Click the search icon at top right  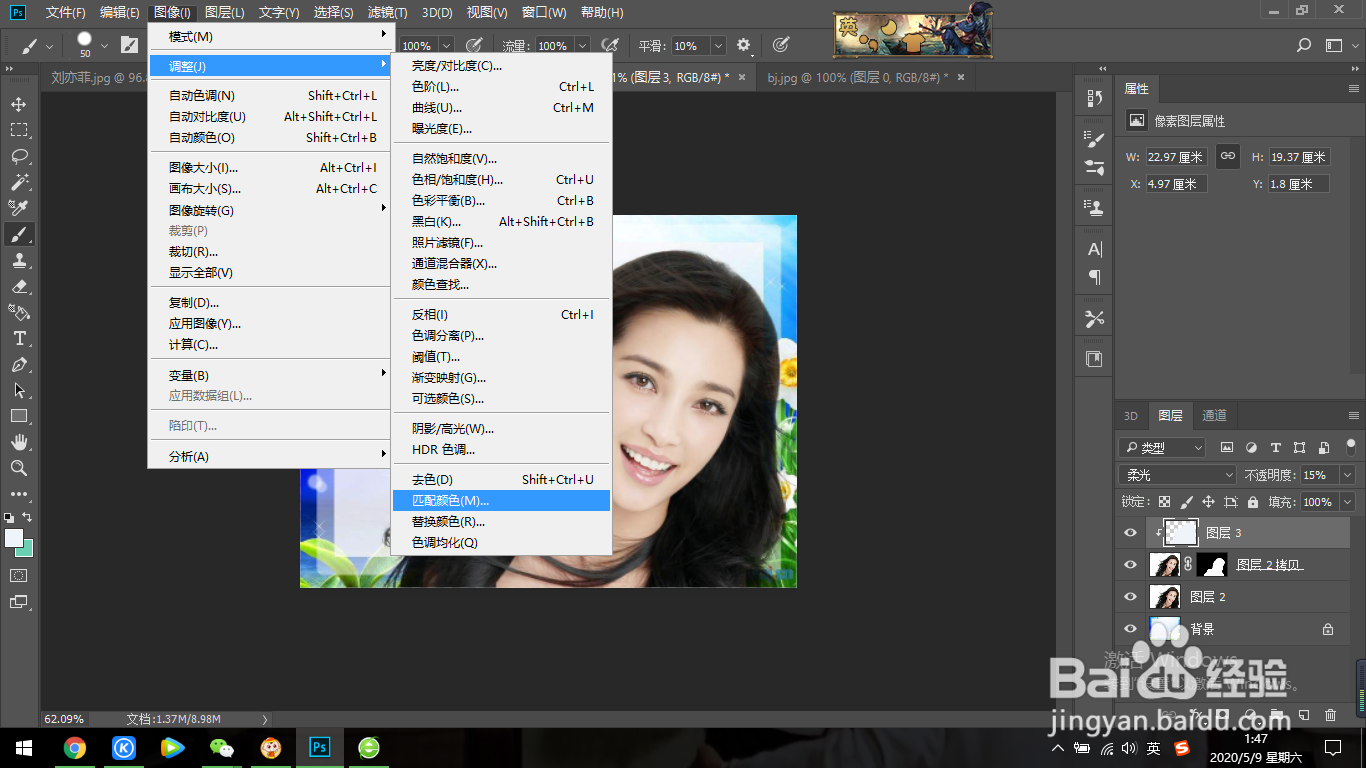1304,45
